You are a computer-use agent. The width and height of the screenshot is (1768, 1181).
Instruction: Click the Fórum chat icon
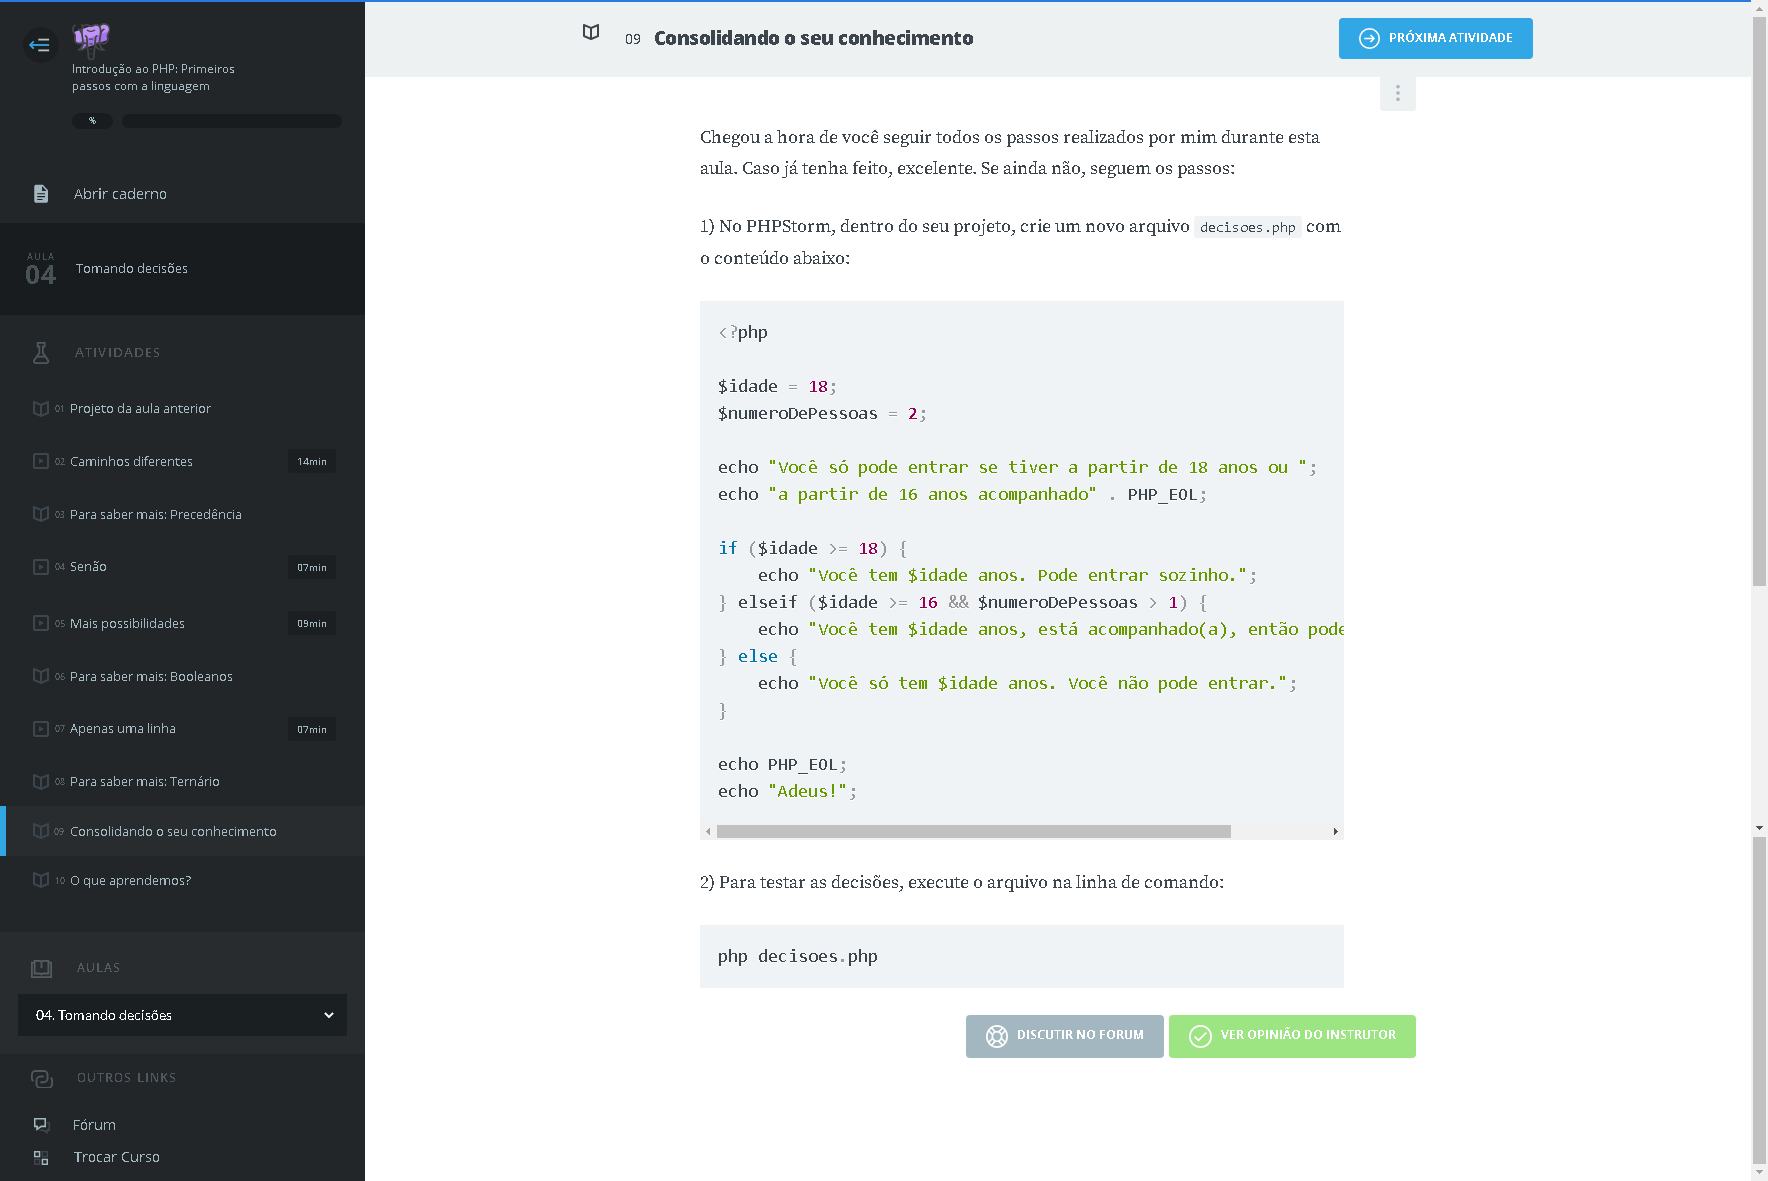coord(41,1125)
